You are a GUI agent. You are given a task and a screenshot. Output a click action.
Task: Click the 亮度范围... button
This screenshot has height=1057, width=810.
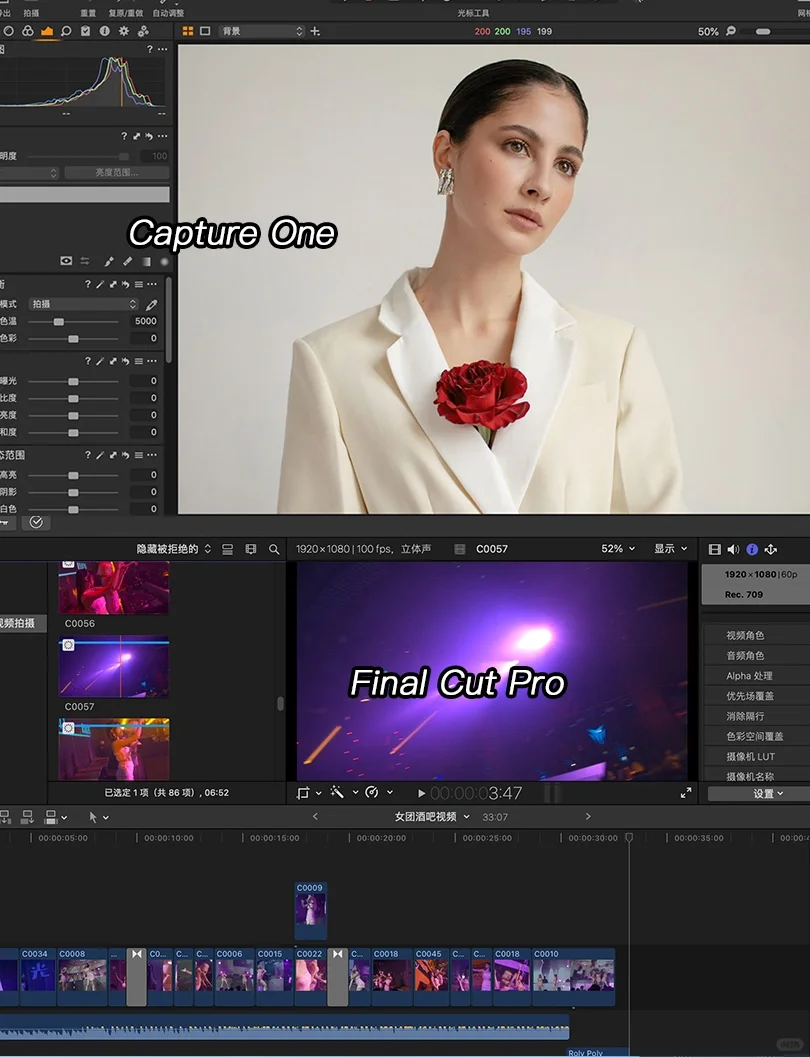117,173
